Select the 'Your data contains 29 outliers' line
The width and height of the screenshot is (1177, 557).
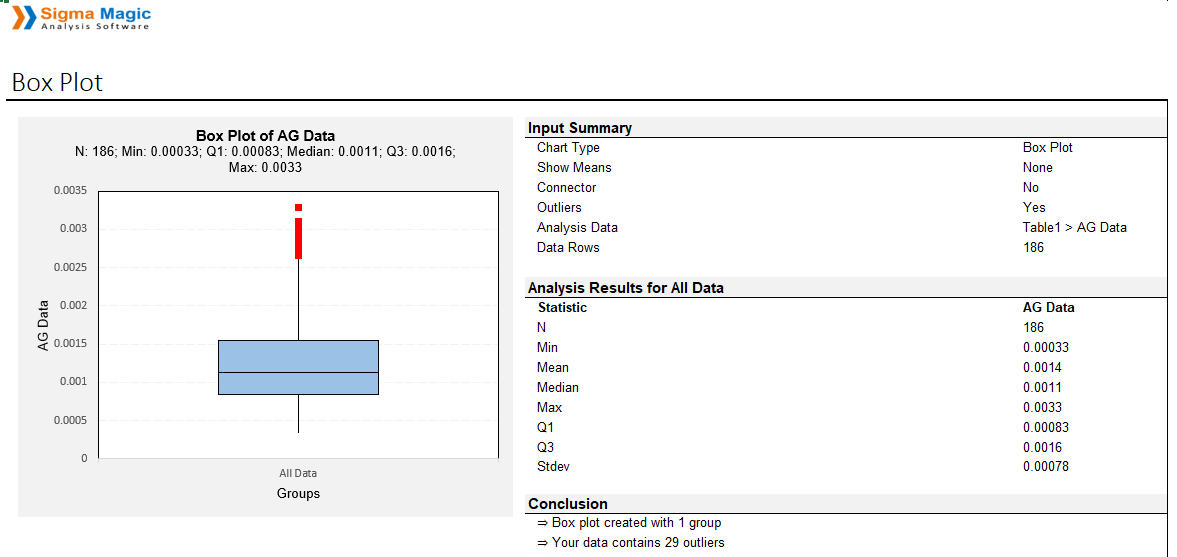tap(637, 542)
